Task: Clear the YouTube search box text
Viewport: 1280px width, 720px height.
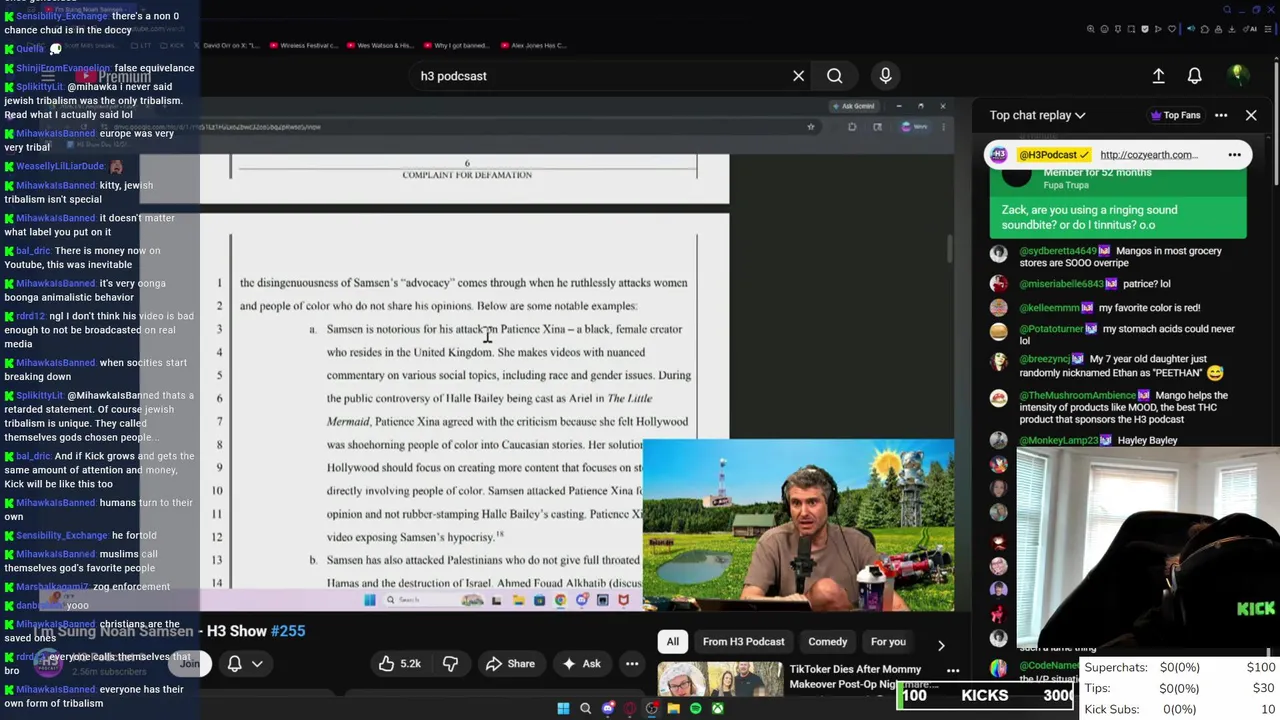Action: click(x=798, y=76)
